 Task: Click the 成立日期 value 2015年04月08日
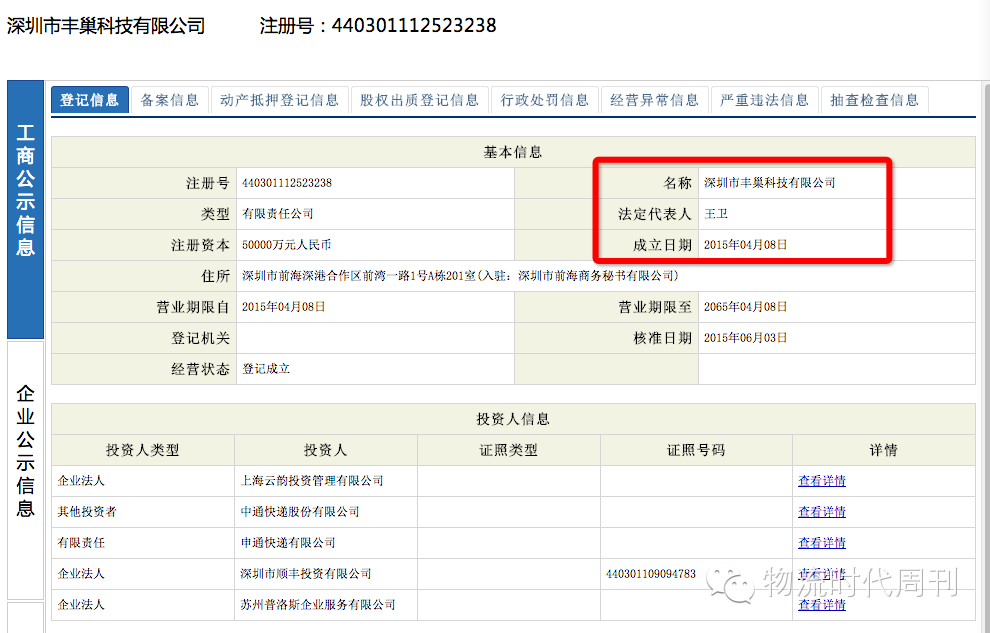pyautogui.click(x=746, y=245)
